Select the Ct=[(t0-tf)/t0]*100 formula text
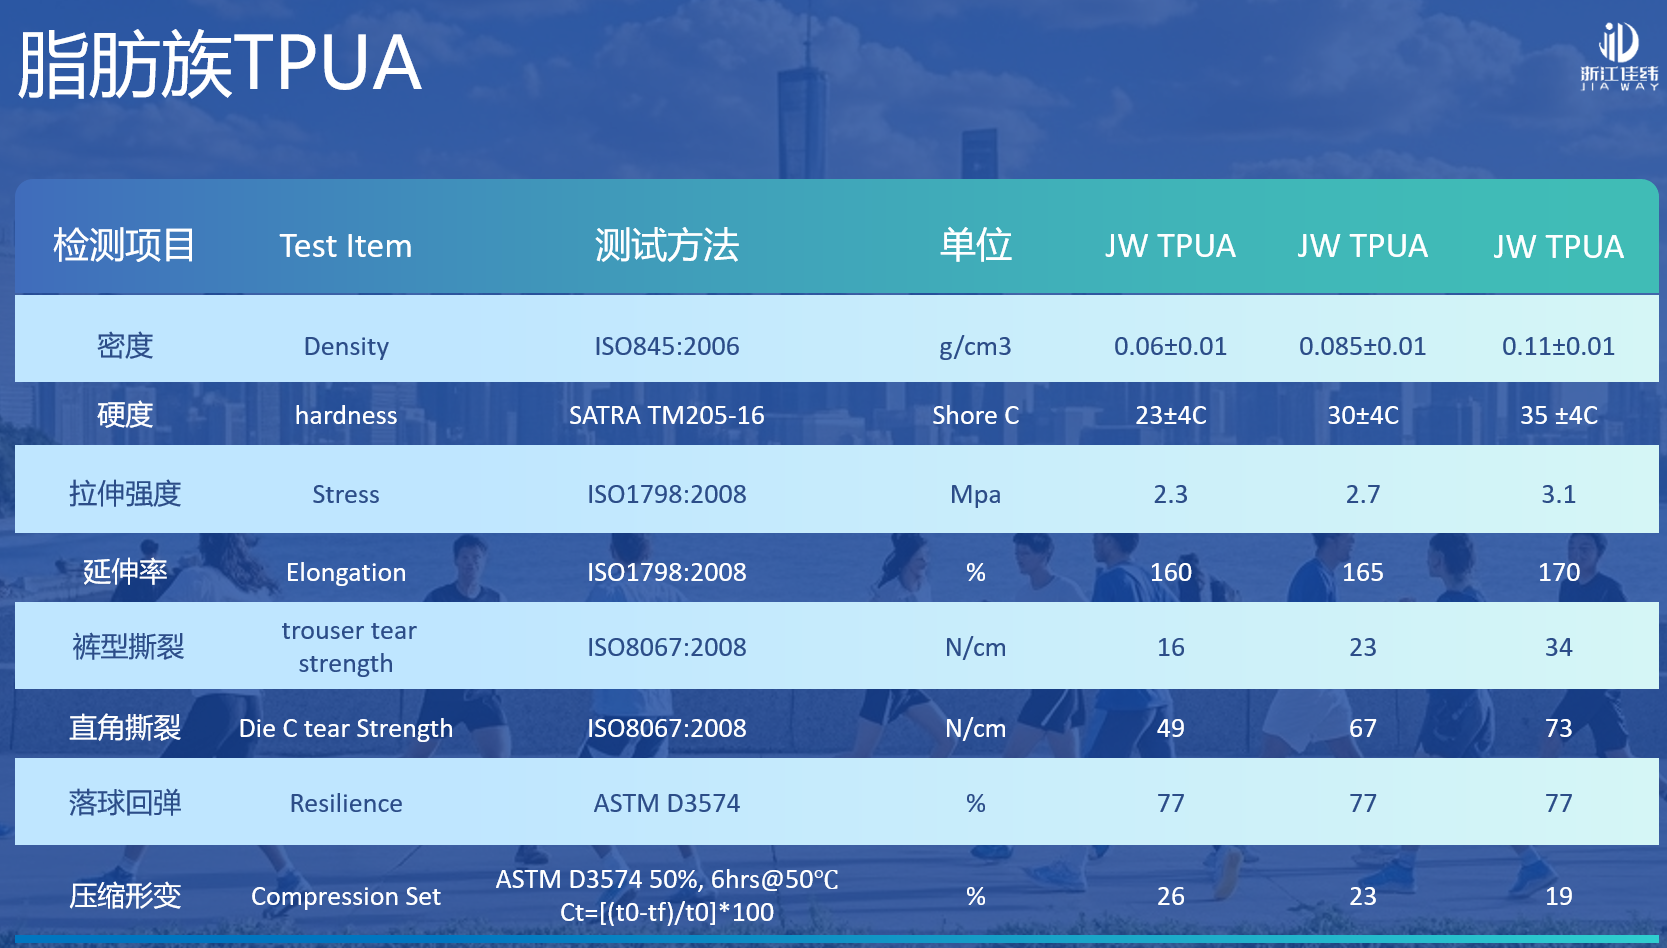Viewport: 1667px width, 948px height. [667, 912]
